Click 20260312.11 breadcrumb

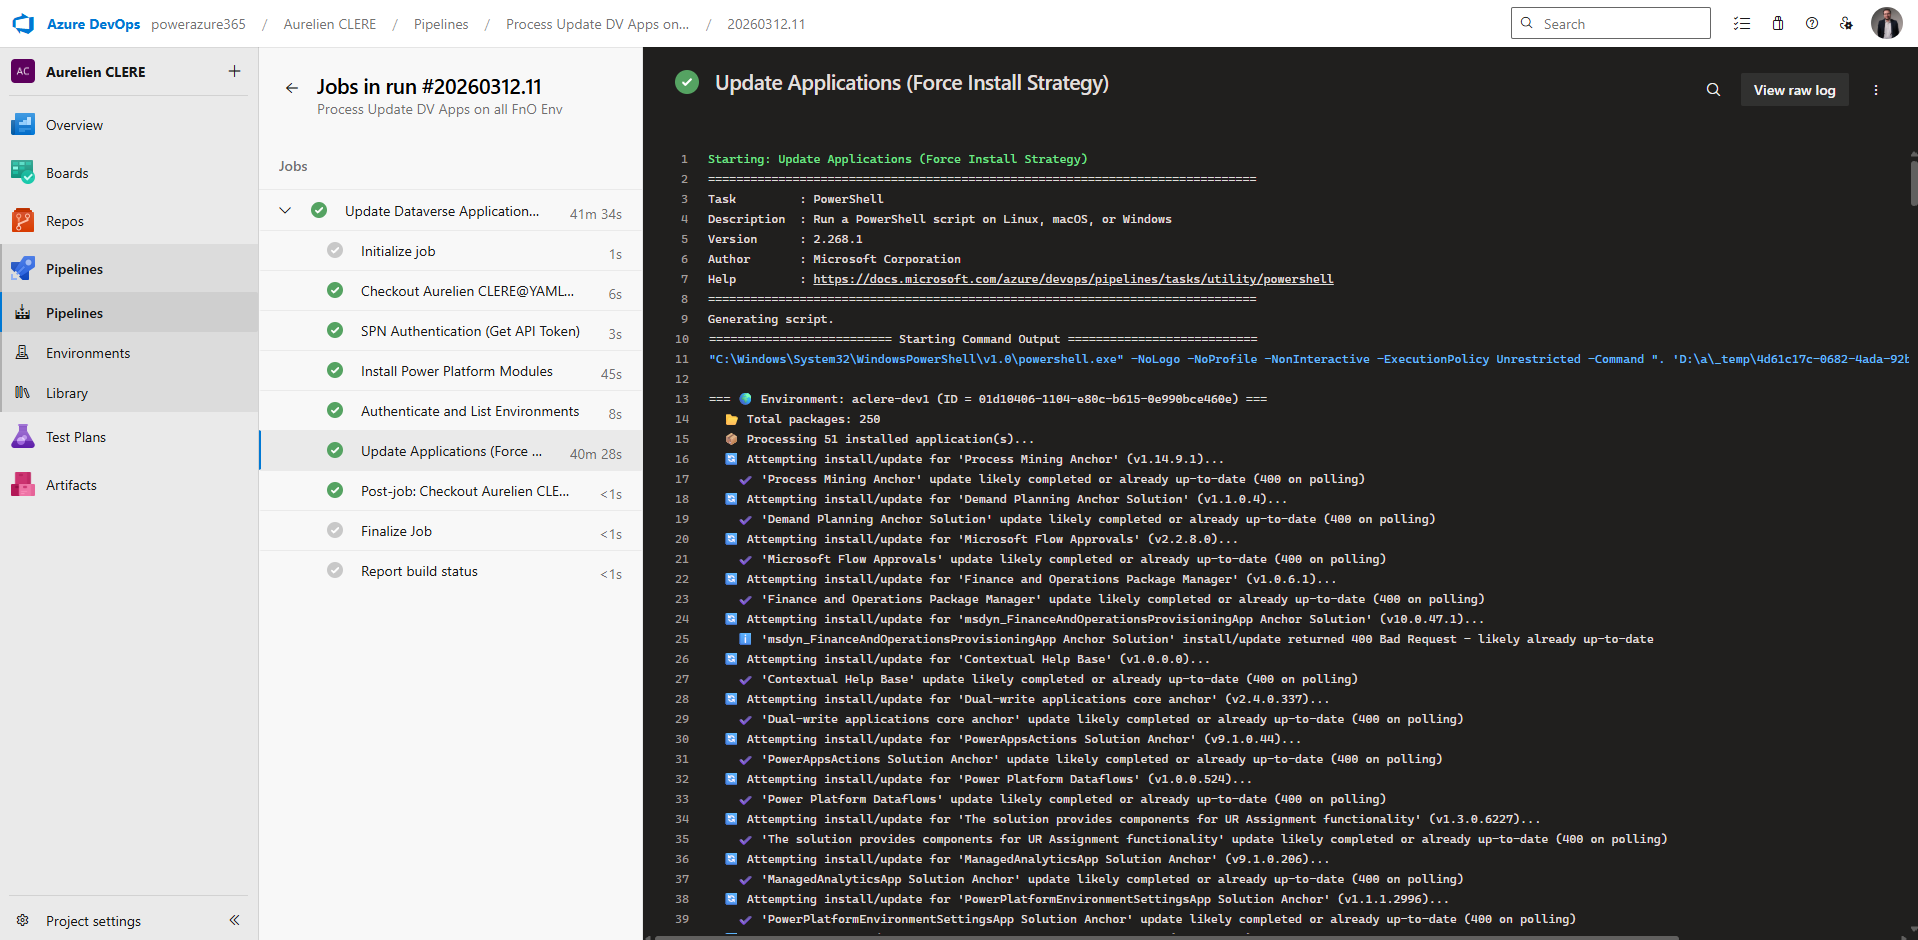coord(766,24)
